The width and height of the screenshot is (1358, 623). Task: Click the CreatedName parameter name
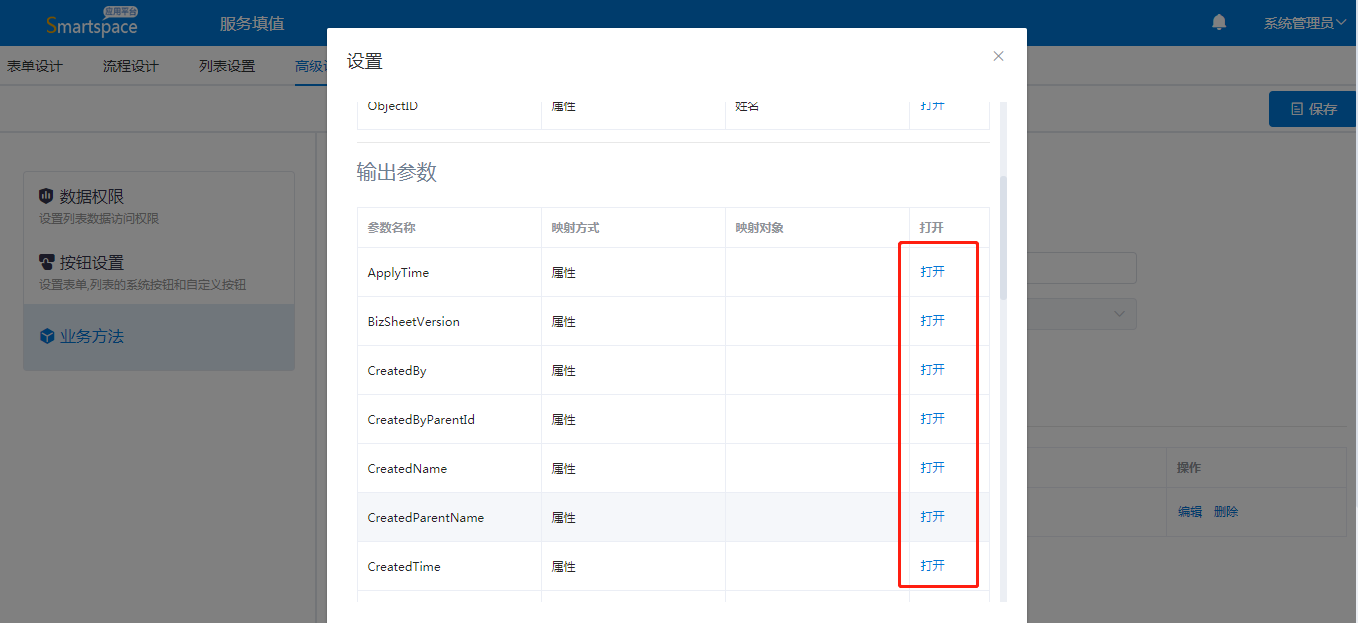(407, 469)
